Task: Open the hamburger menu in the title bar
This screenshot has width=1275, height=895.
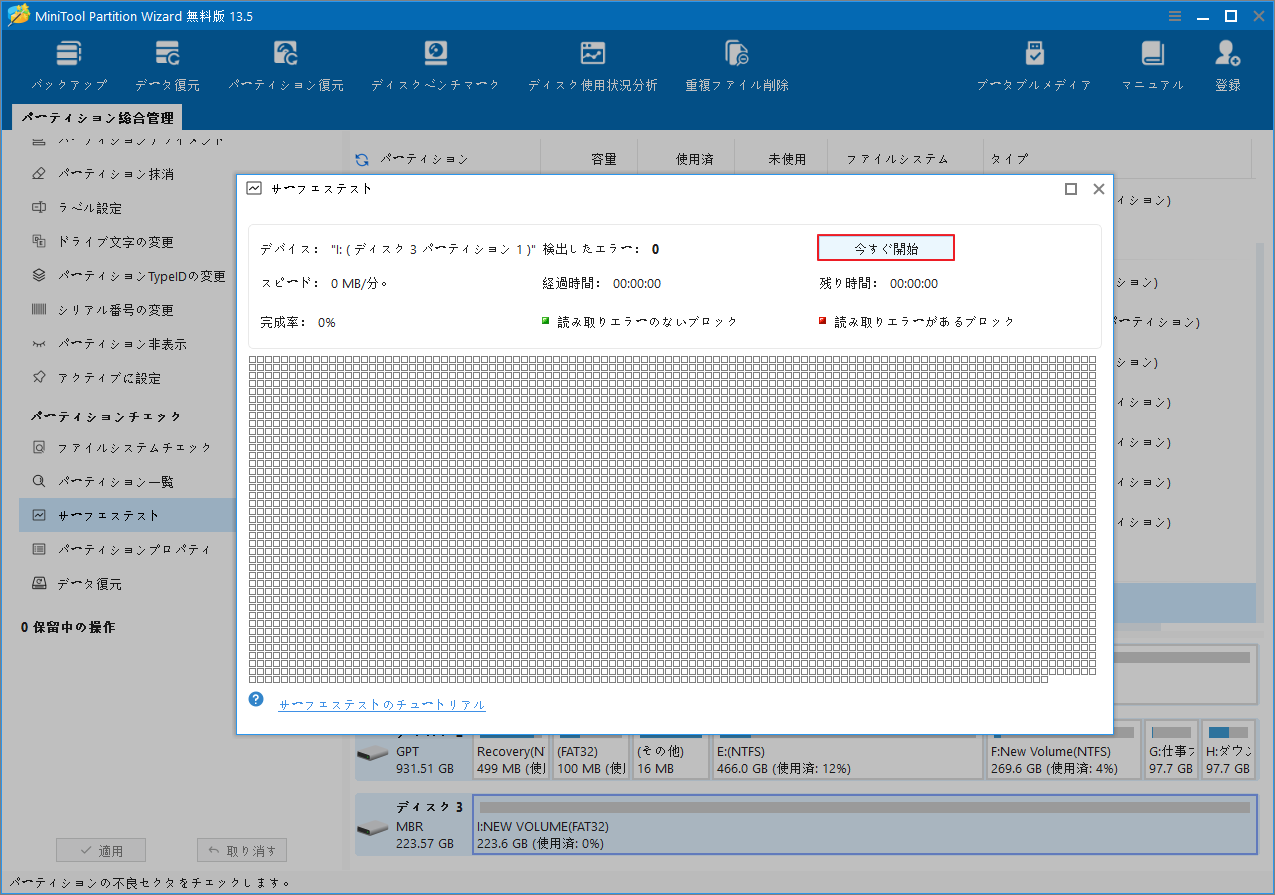Action: pos(1174,15)
